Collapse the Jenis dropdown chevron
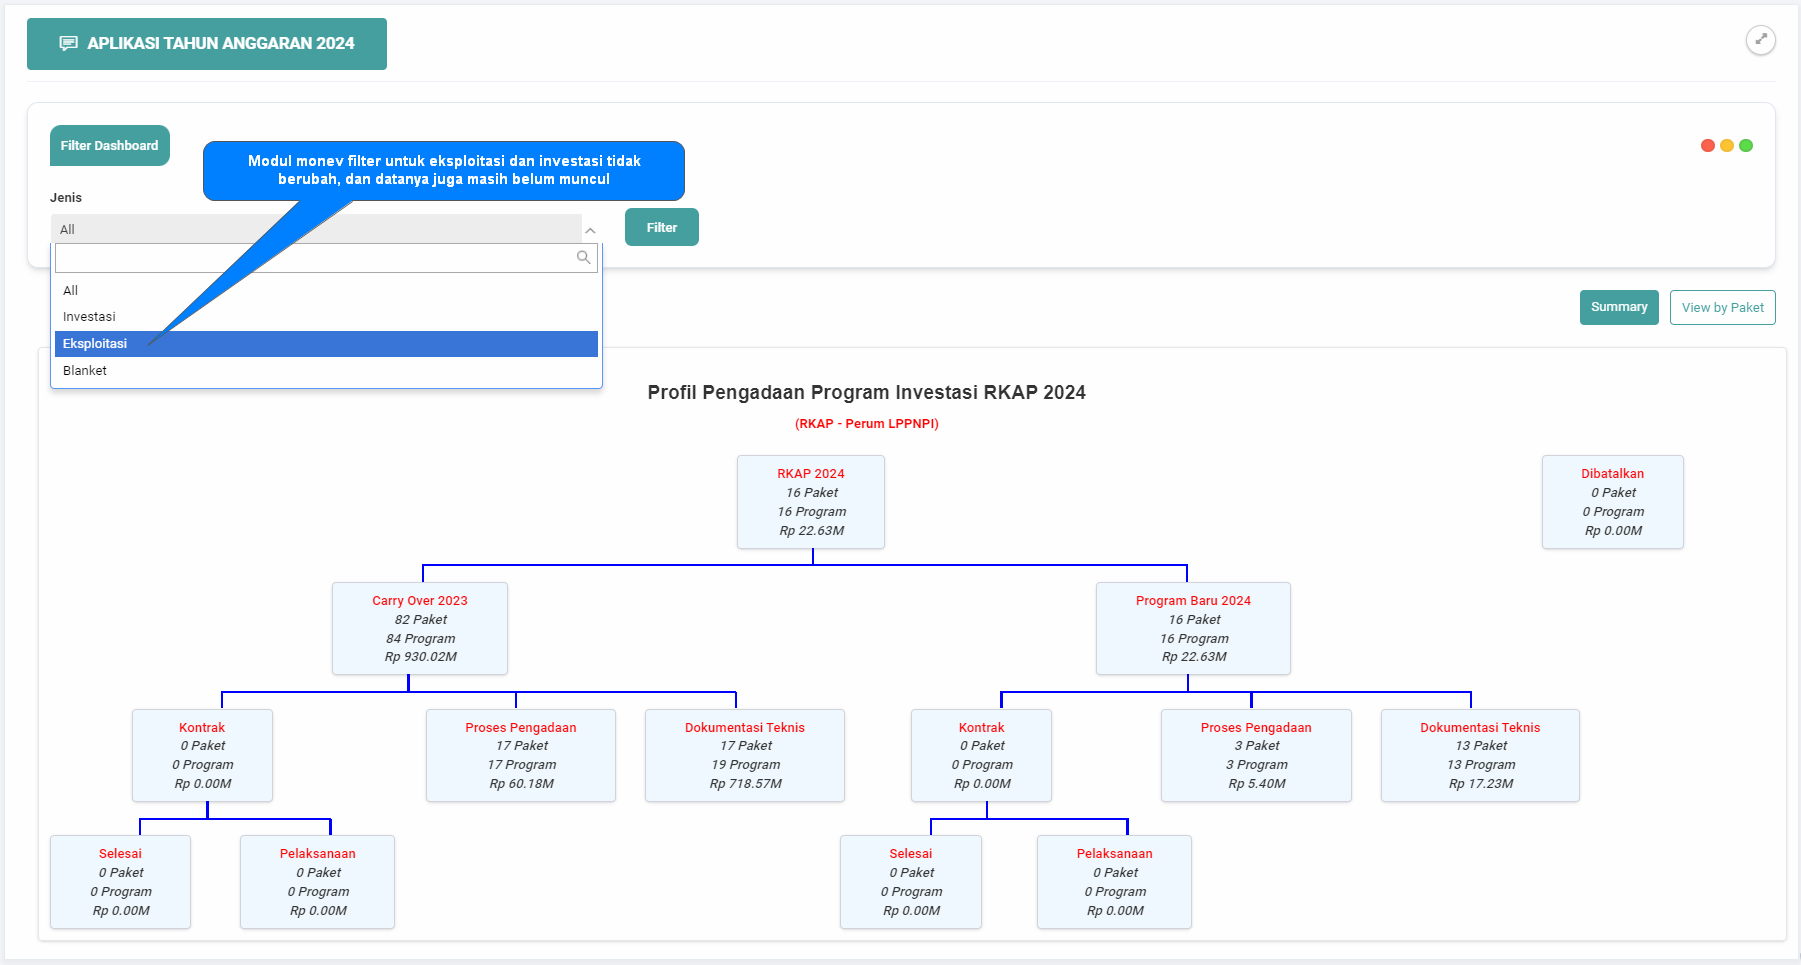This screenshot has height=965, width=1801. point(590,230)
